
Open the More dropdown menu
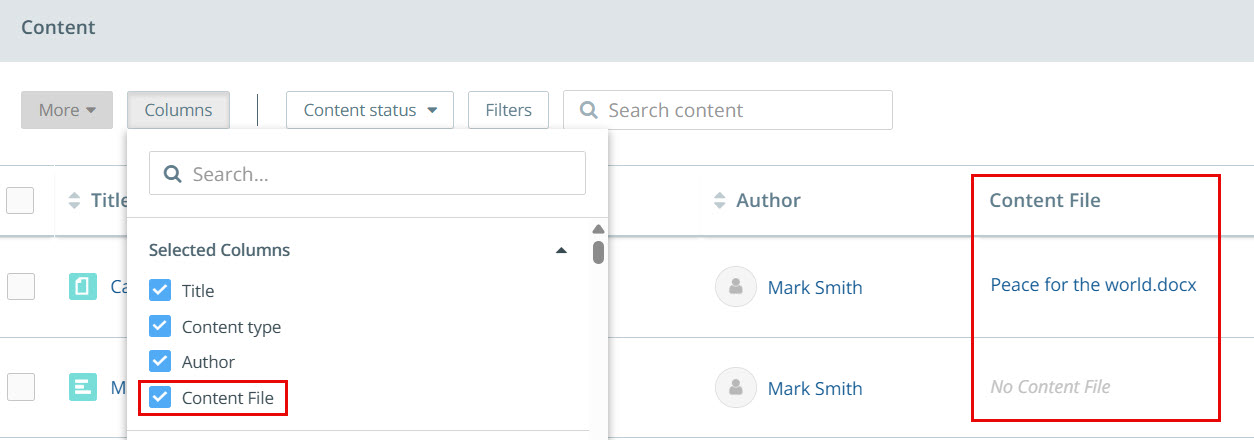(67, 110)
